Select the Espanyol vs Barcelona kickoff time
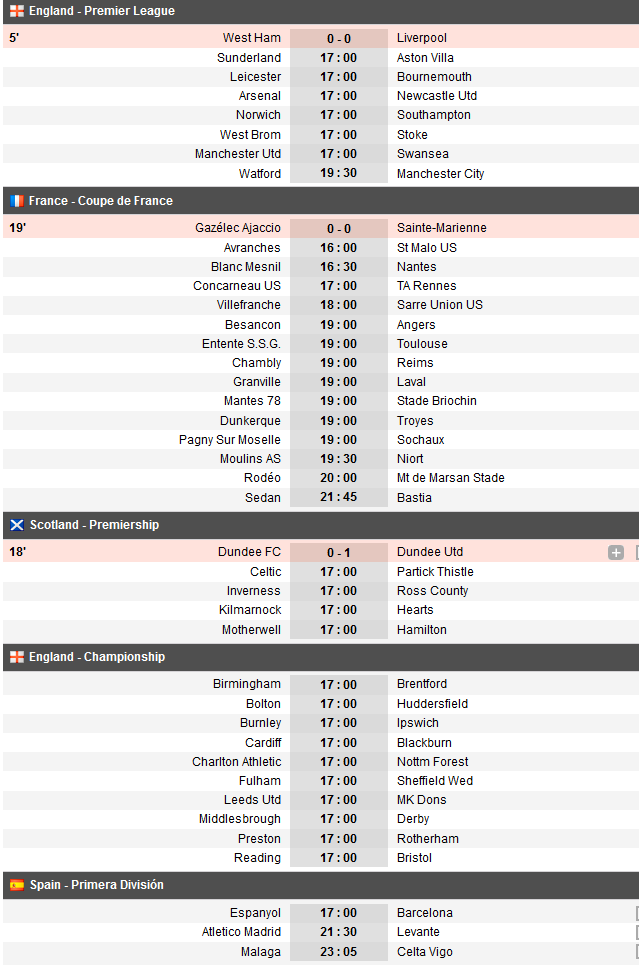This screenshot has width=639, height=965. coord(339,913)
